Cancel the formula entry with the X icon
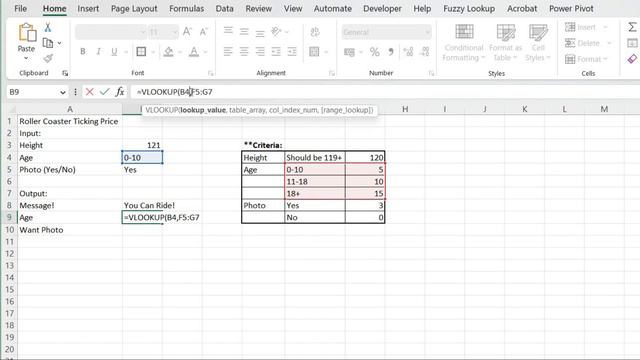This screenshot has width=640, height=360. click(x=89, y=92)
